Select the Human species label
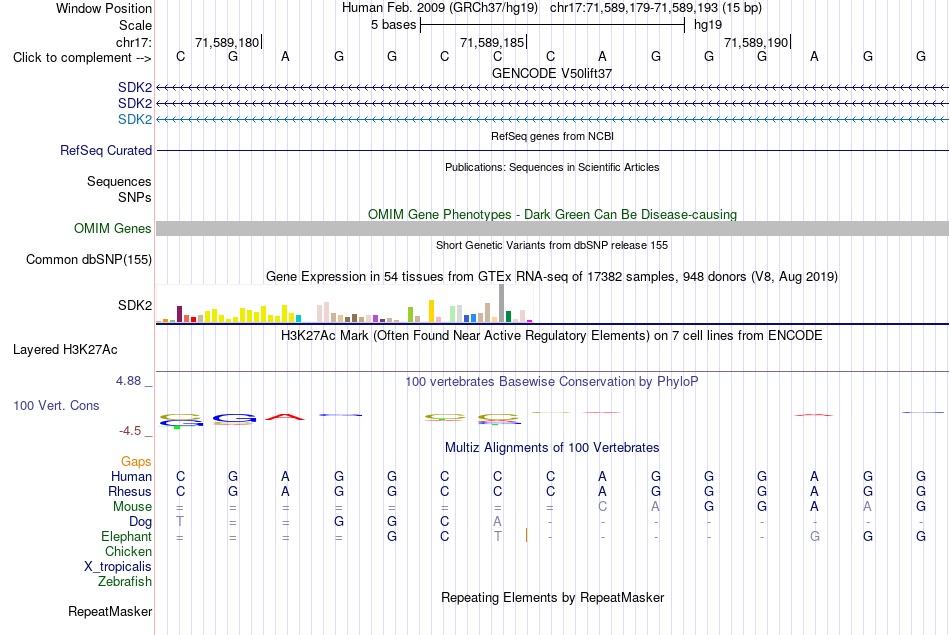This screenshot has height=635, width=950. [131, 477]
